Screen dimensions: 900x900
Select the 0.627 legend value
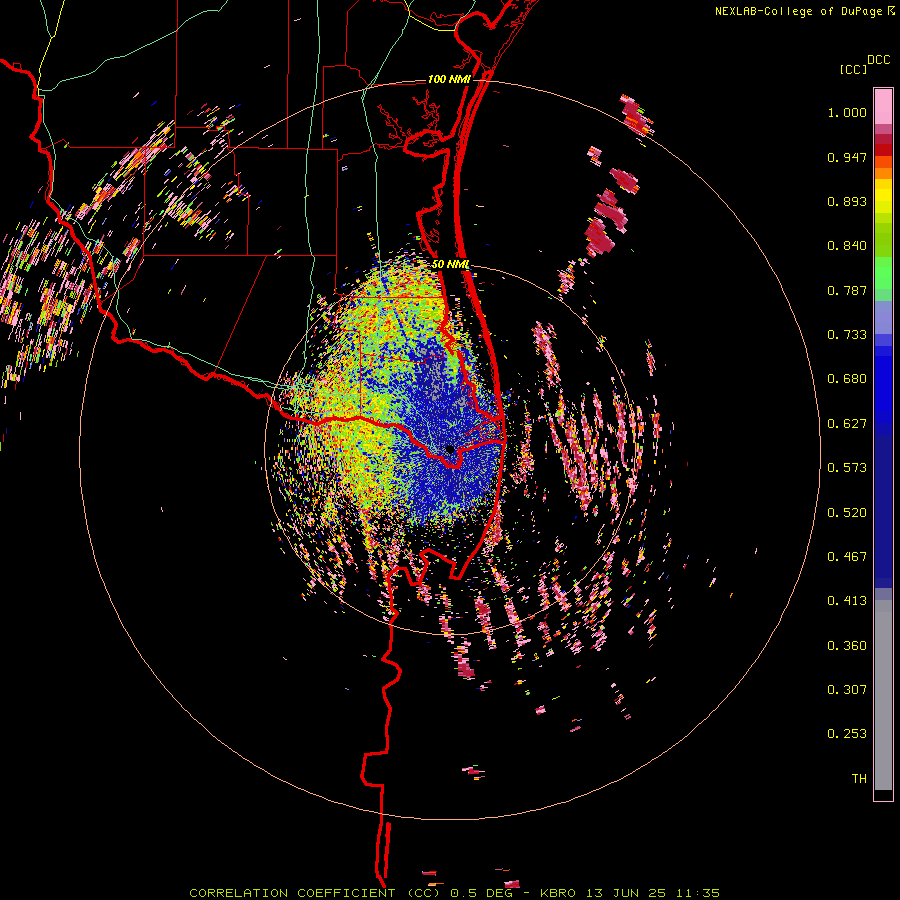pos(847,424)
